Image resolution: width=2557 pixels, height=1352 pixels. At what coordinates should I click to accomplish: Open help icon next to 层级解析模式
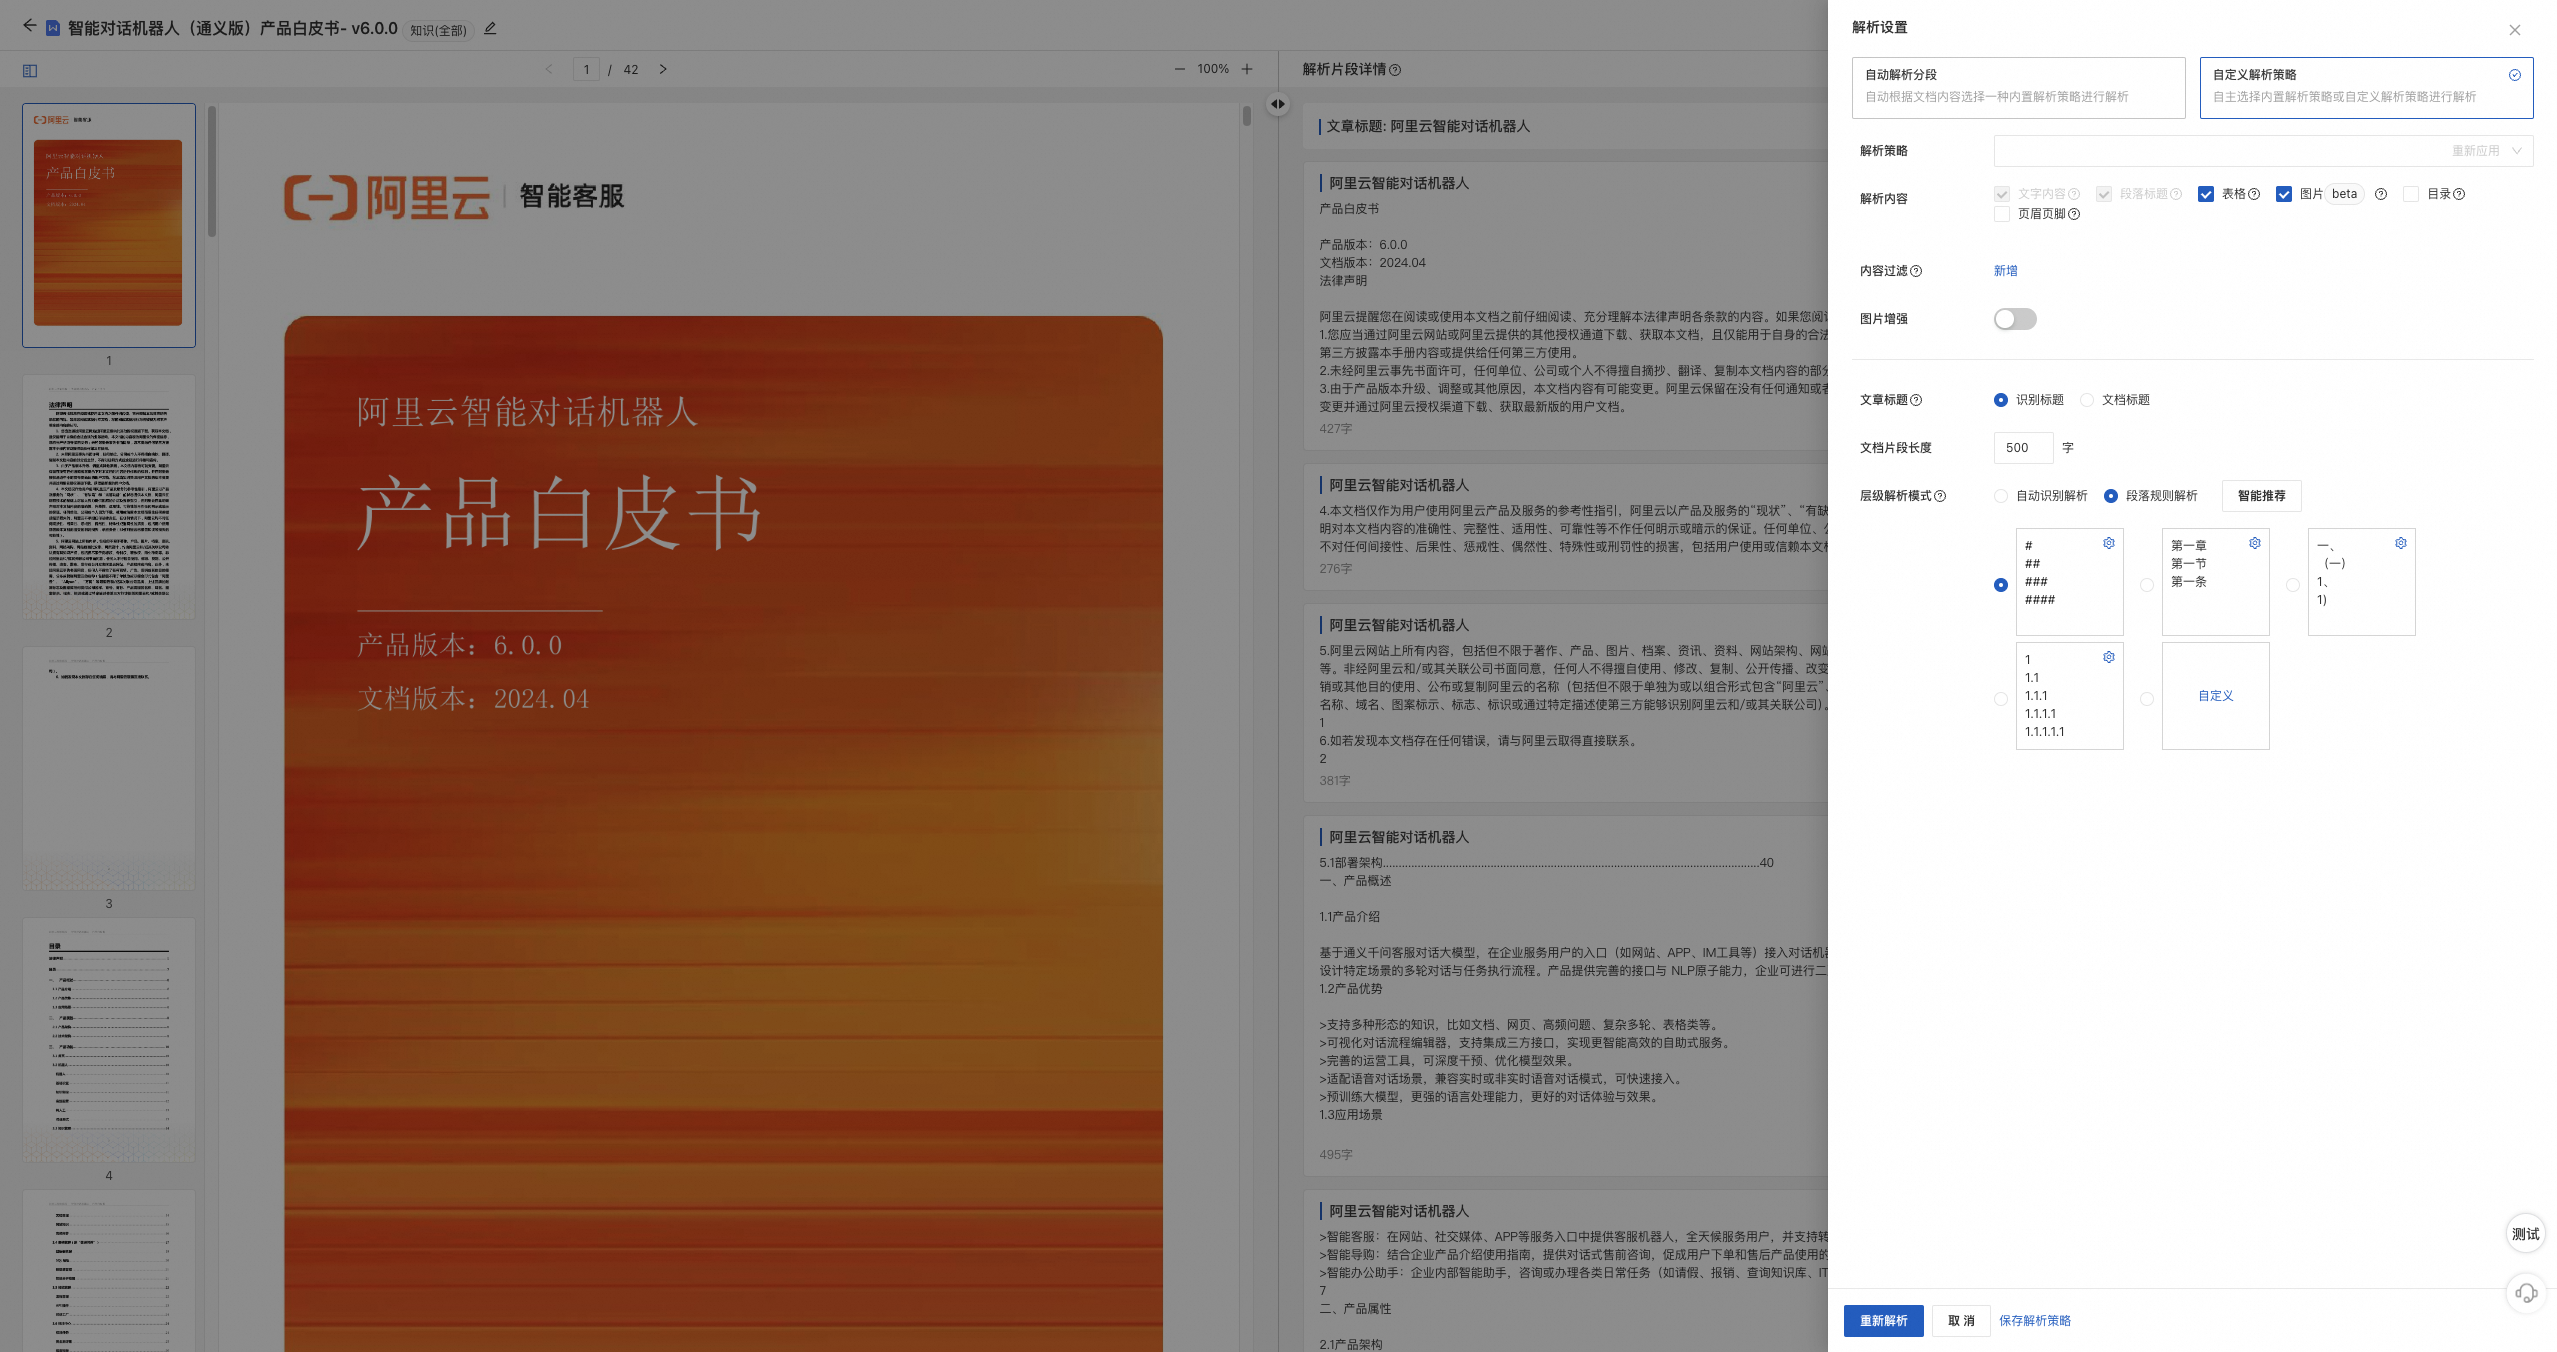(x=1940, y=496)
